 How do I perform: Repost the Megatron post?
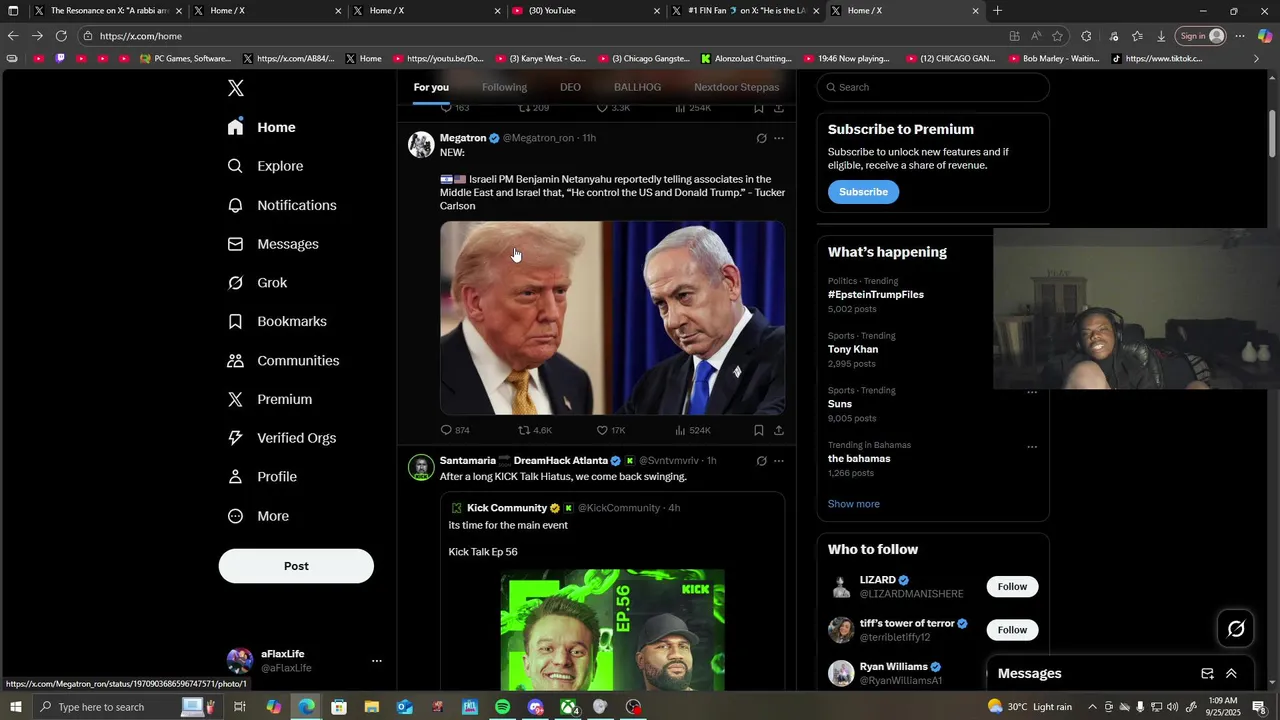coord(535,430)
